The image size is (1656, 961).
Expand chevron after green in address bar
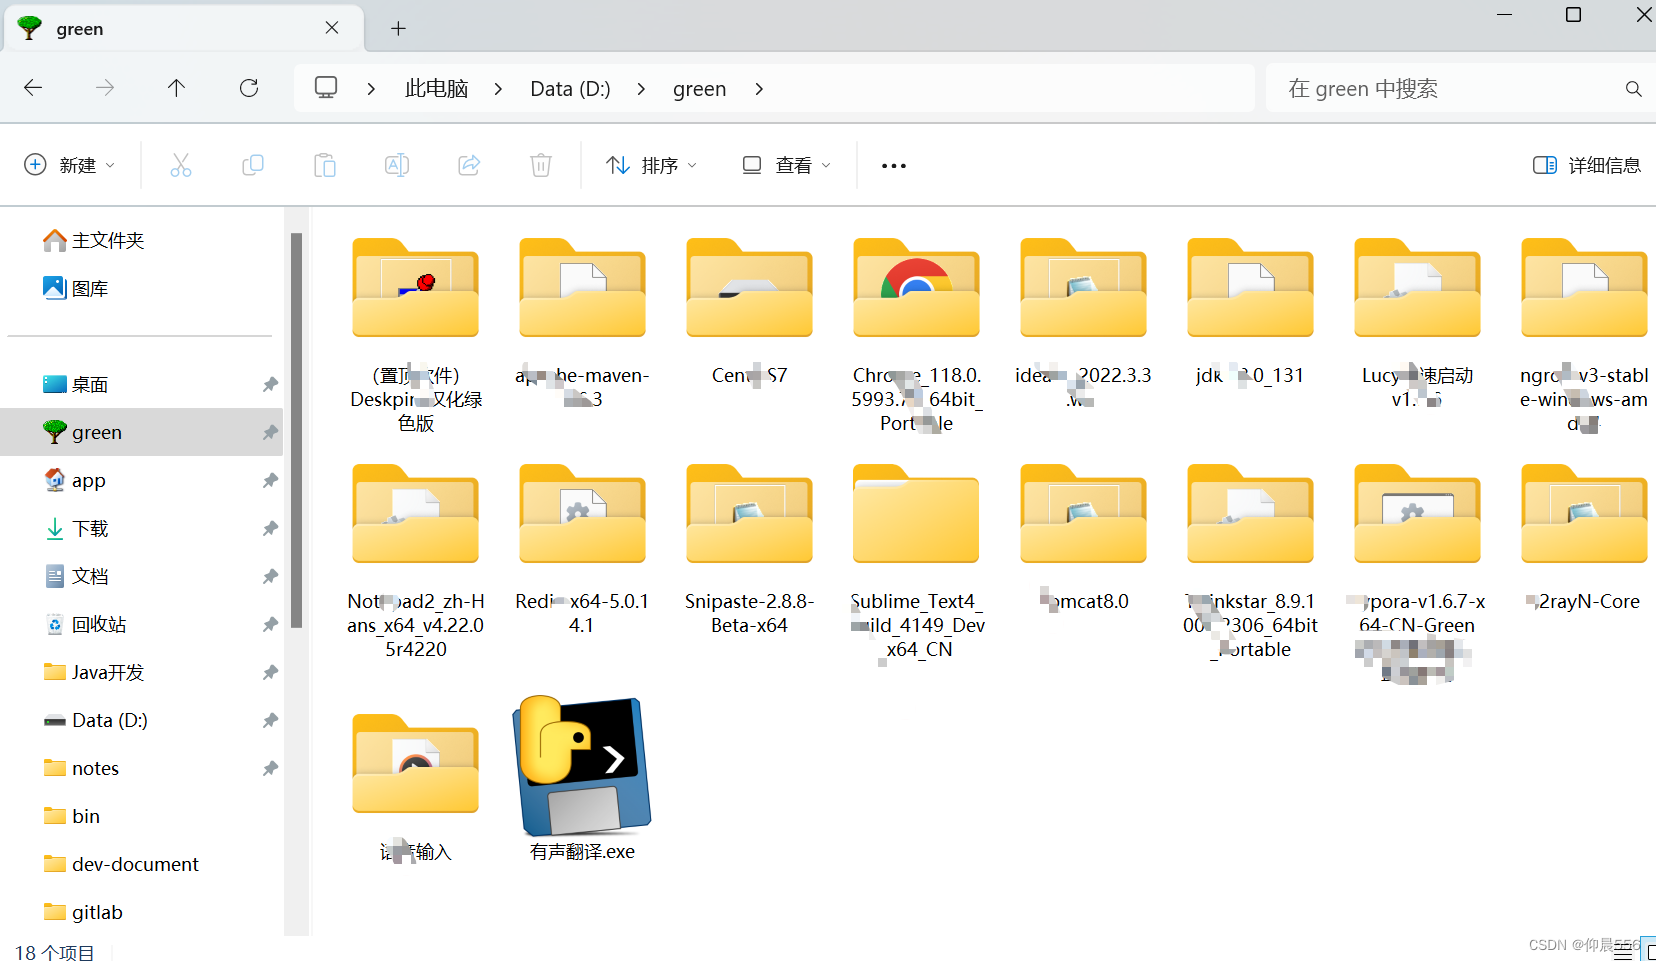759,89
